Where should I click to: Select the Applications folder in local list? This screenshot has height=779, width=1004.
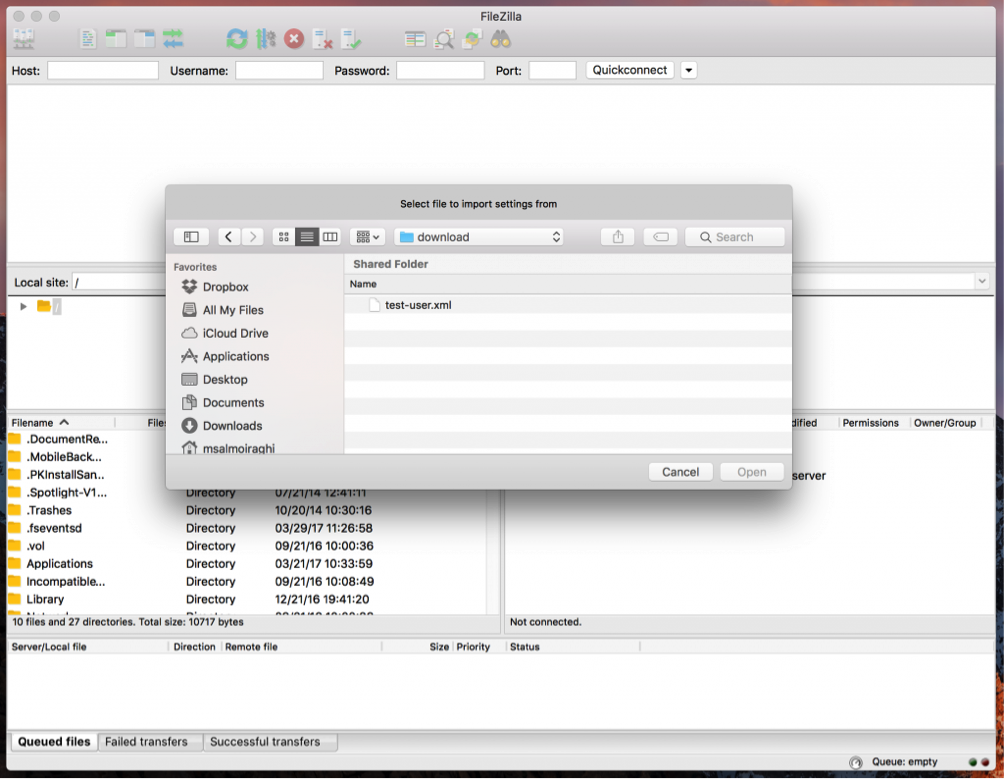[60, 564]
